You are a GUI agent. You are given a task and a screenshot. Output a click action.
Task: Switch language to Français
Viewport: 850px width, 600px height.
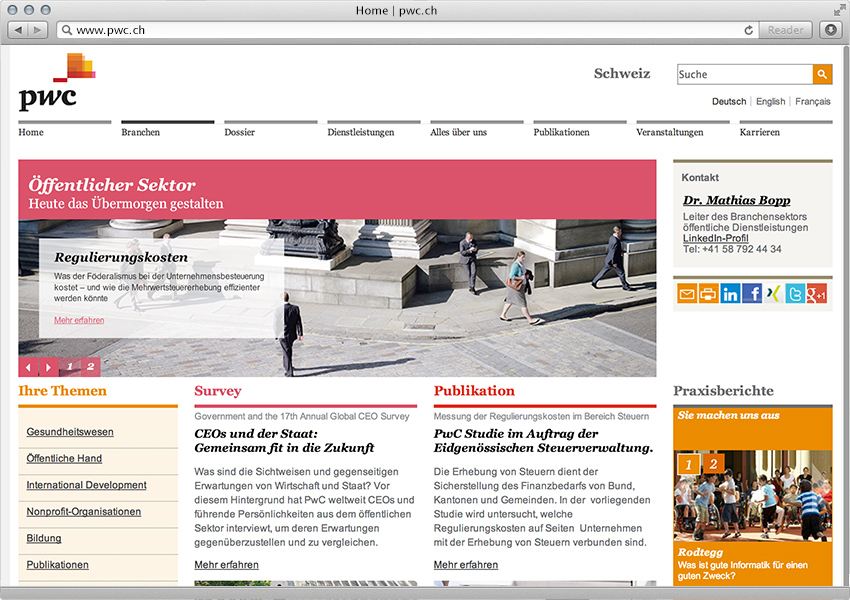pos(813,101)
